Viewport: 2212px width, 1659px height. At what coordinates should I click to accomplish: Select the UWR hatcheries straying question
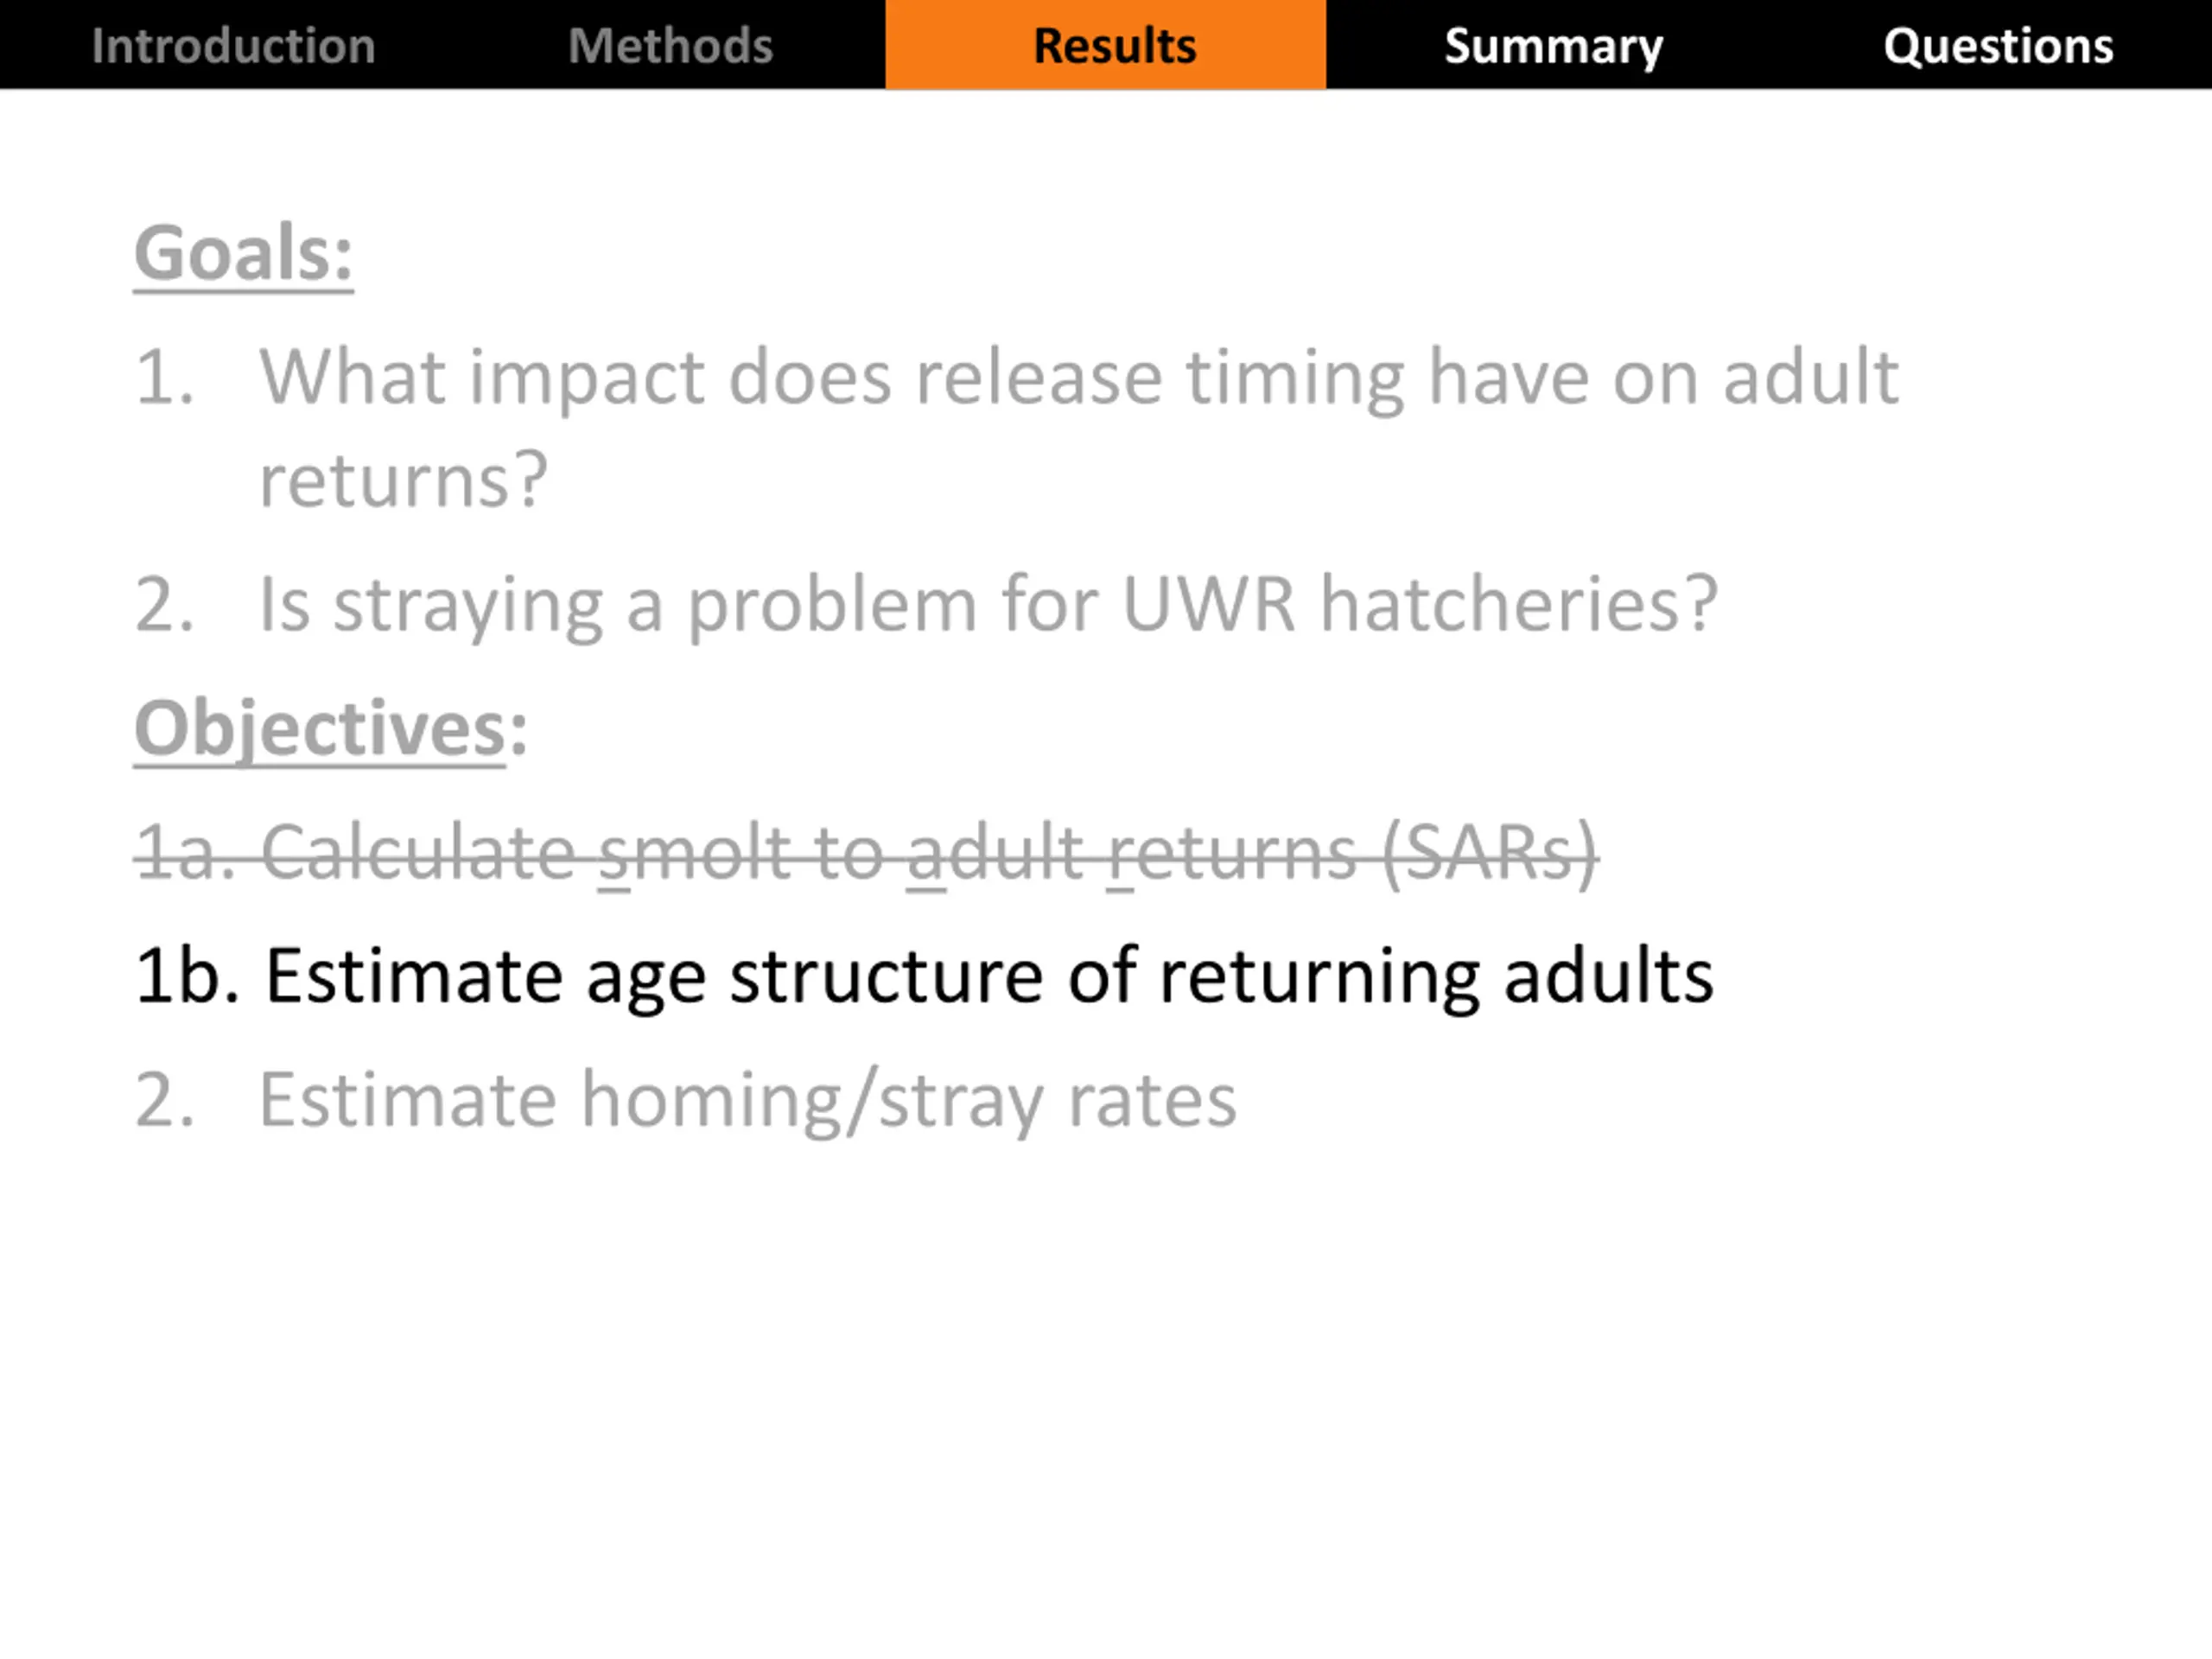click(x=926, y=605)
